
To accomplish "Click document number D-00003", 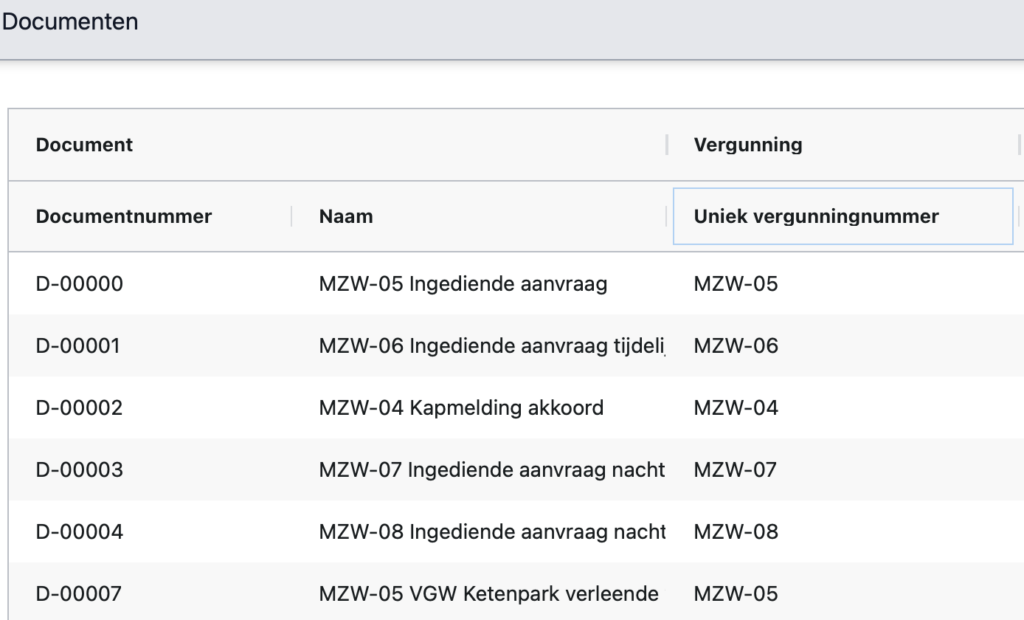I will click(79, 470).
